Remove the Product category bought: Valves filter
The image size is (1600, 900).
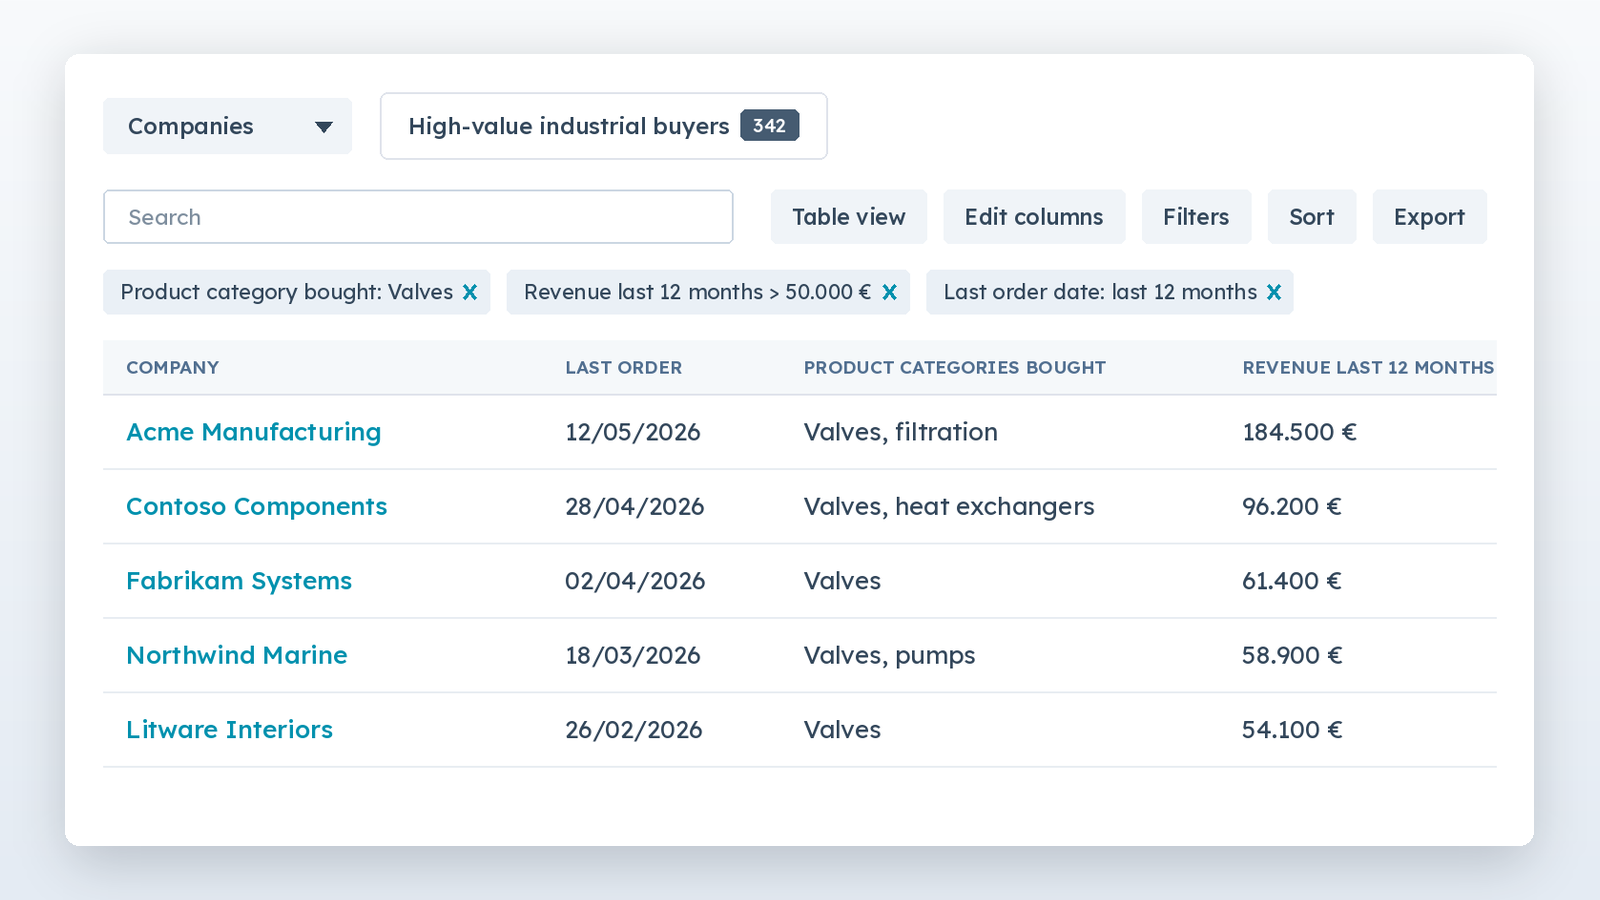point(470,292)
